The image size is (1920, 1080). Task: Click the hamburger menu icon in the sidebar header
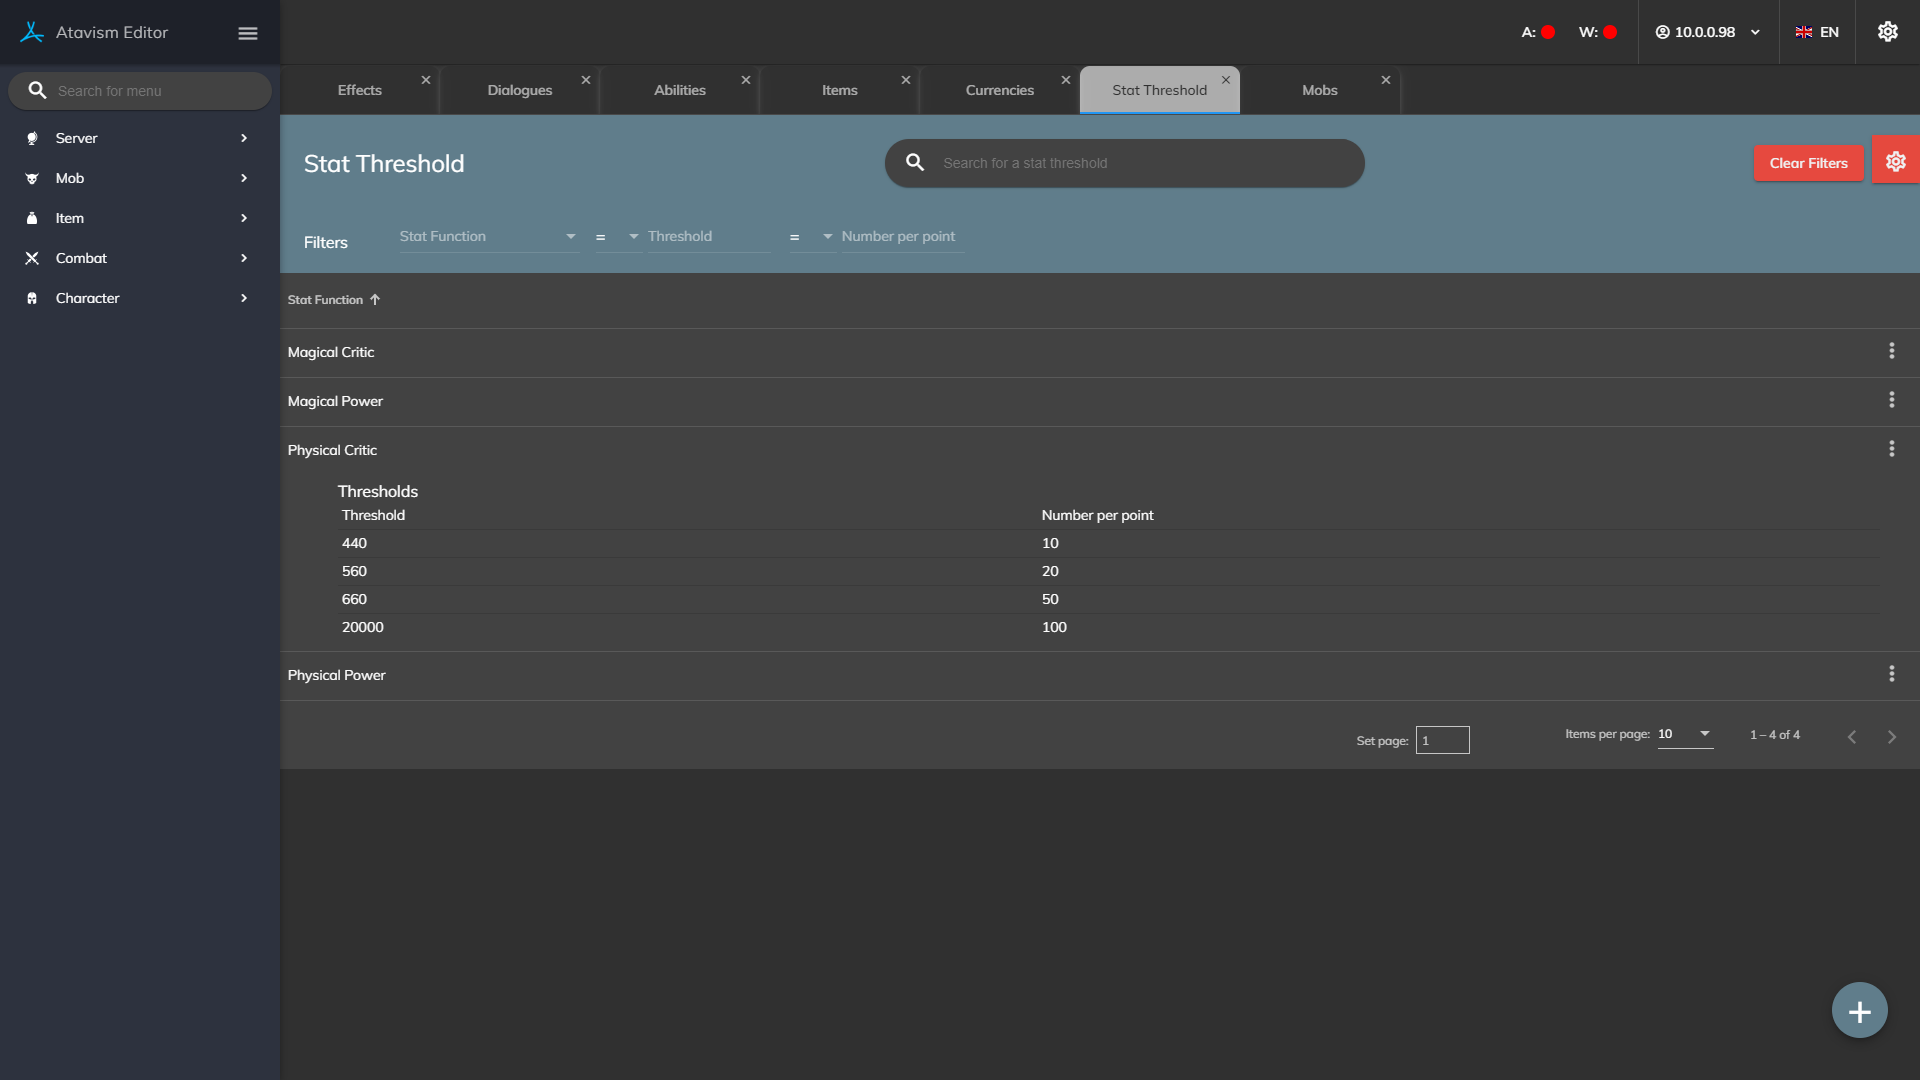tap(248, 33)
